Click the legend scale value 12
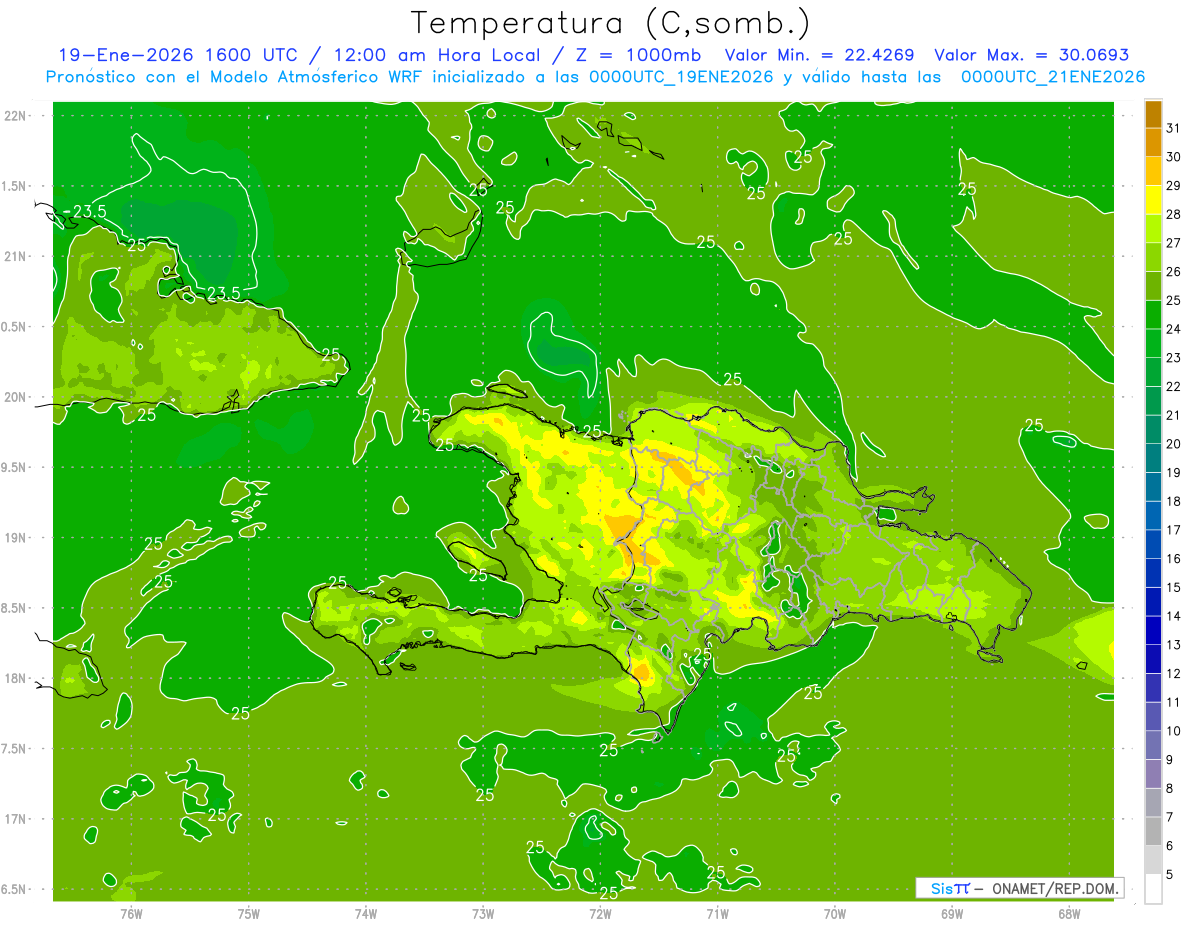This screenshot has width=1200, height=927. pyautogui.click(x=1173, y=674)
